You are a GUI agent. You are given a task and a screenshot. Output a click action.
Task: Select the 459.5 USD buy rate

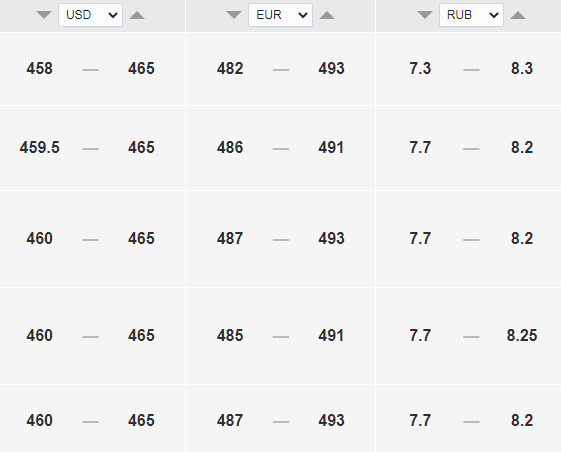point(39,147)
